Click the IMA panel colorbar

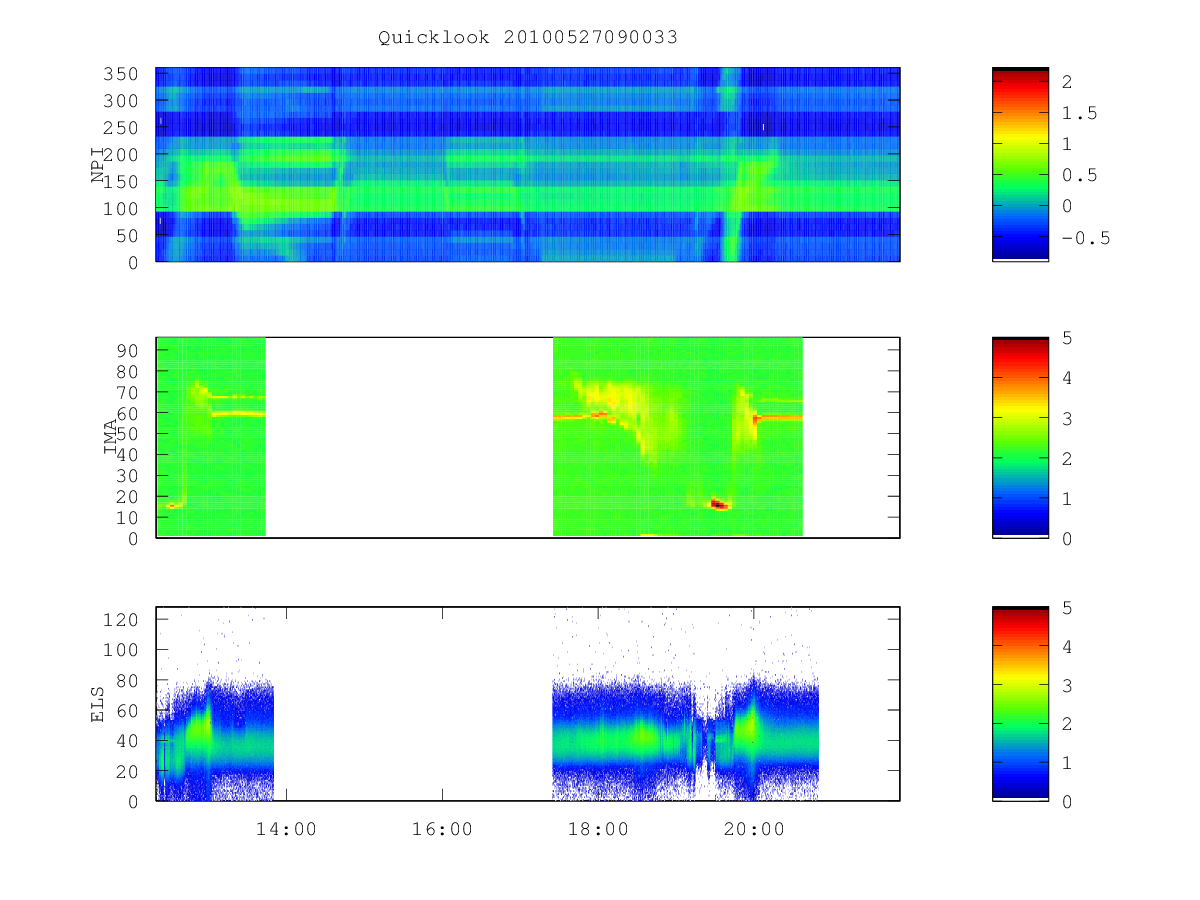point(1020,437)
